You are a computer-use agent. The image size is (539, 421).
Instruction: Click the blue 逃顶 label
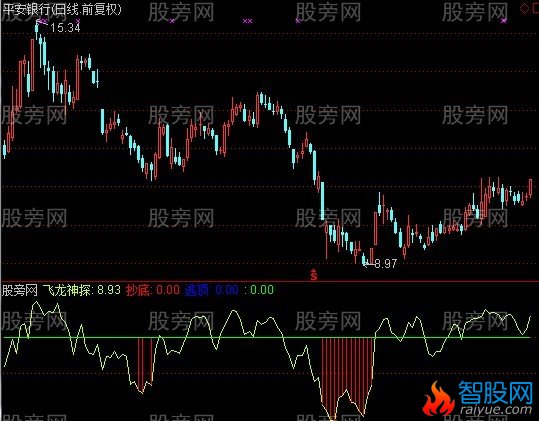tap(197, 290)
